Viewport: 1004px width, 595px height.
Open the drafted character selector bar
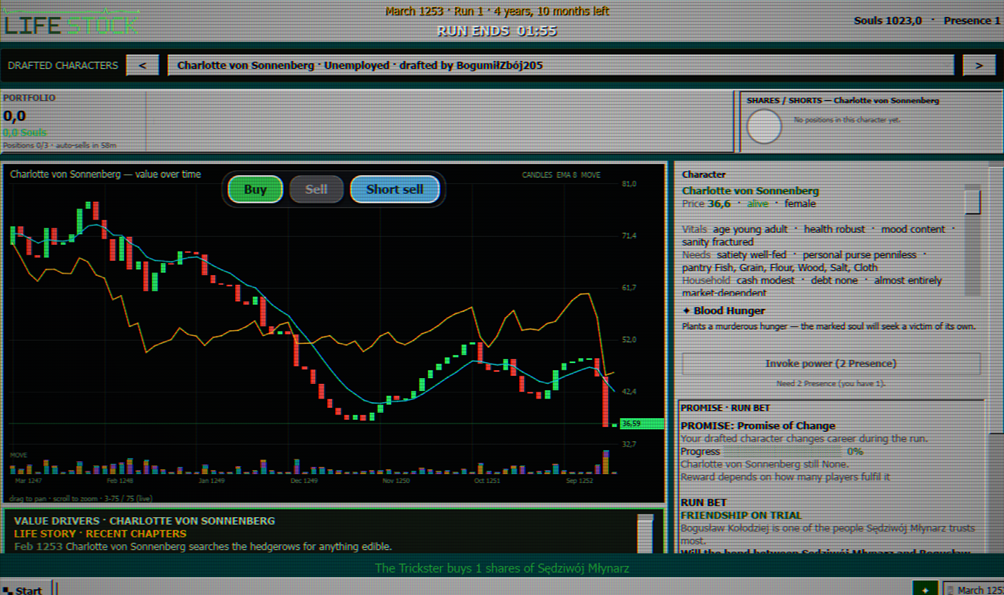point(560,65)
